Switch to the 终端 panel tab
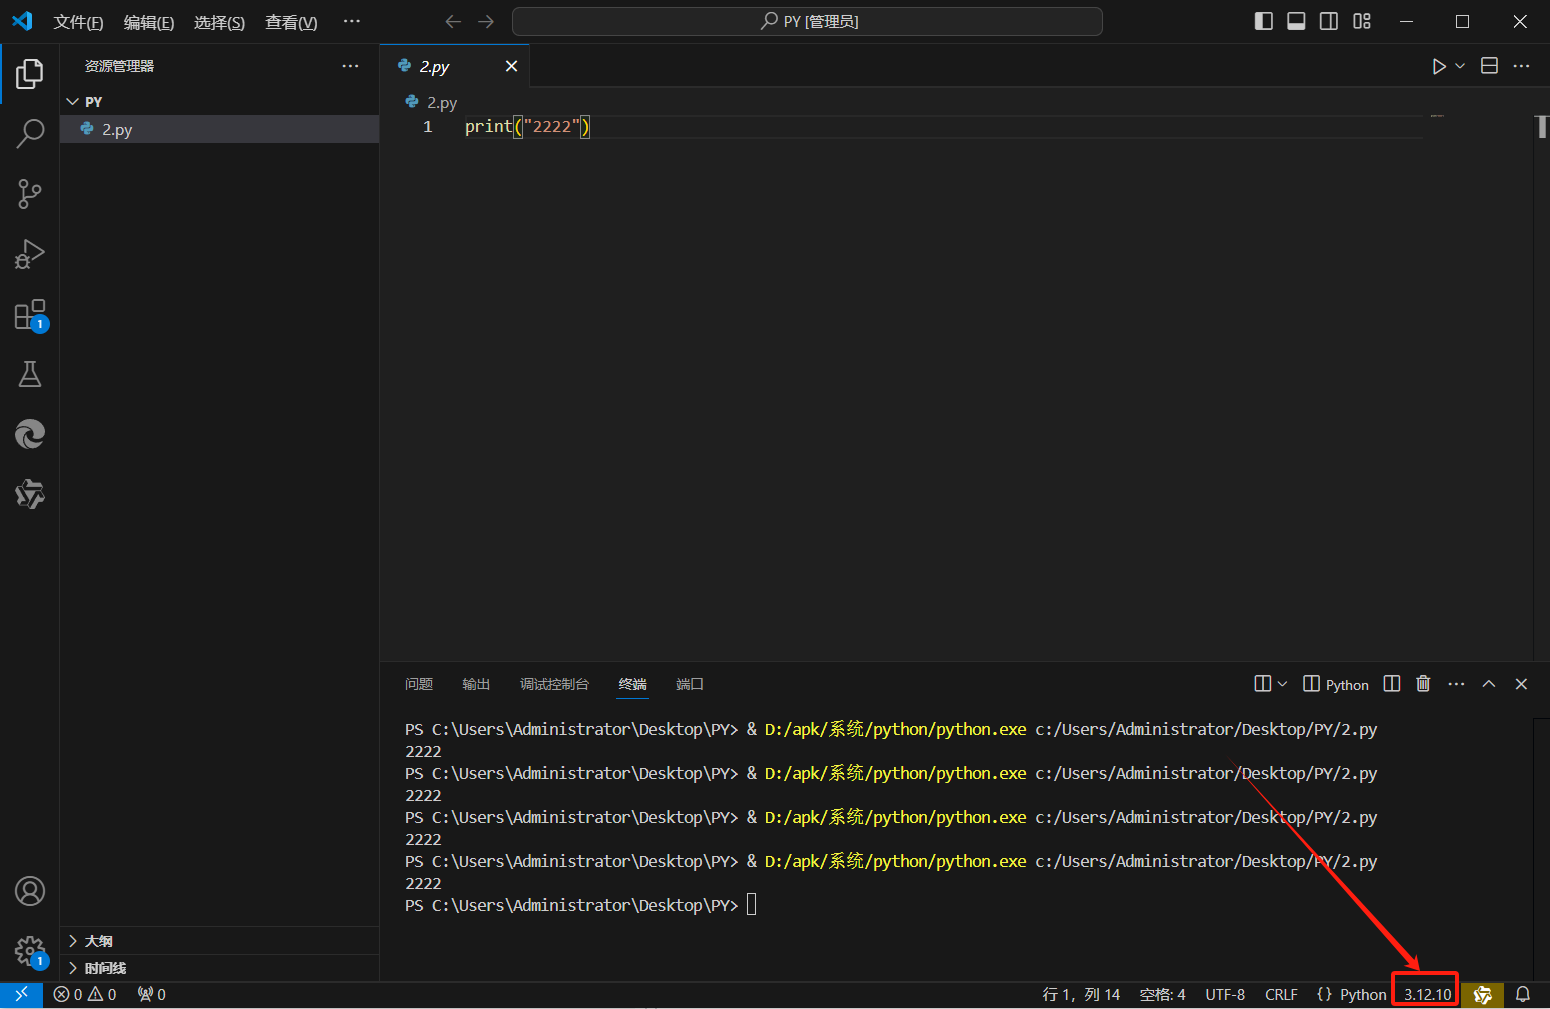This screenshot has height=1009, width=1550. tap(633, 684)
